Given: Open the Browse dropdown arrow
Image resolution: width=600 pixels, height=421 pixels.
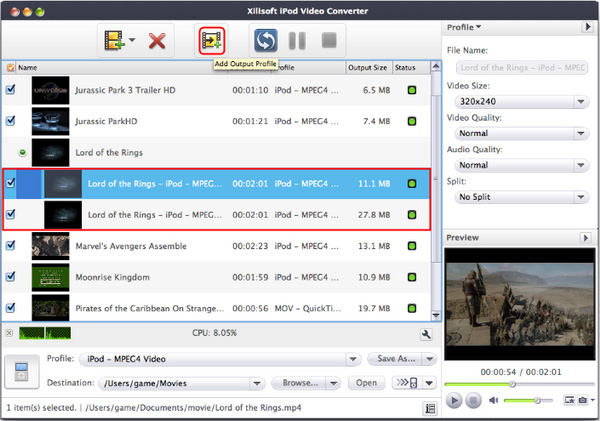Looking at the screenshot, I should (x=334, y=383).
